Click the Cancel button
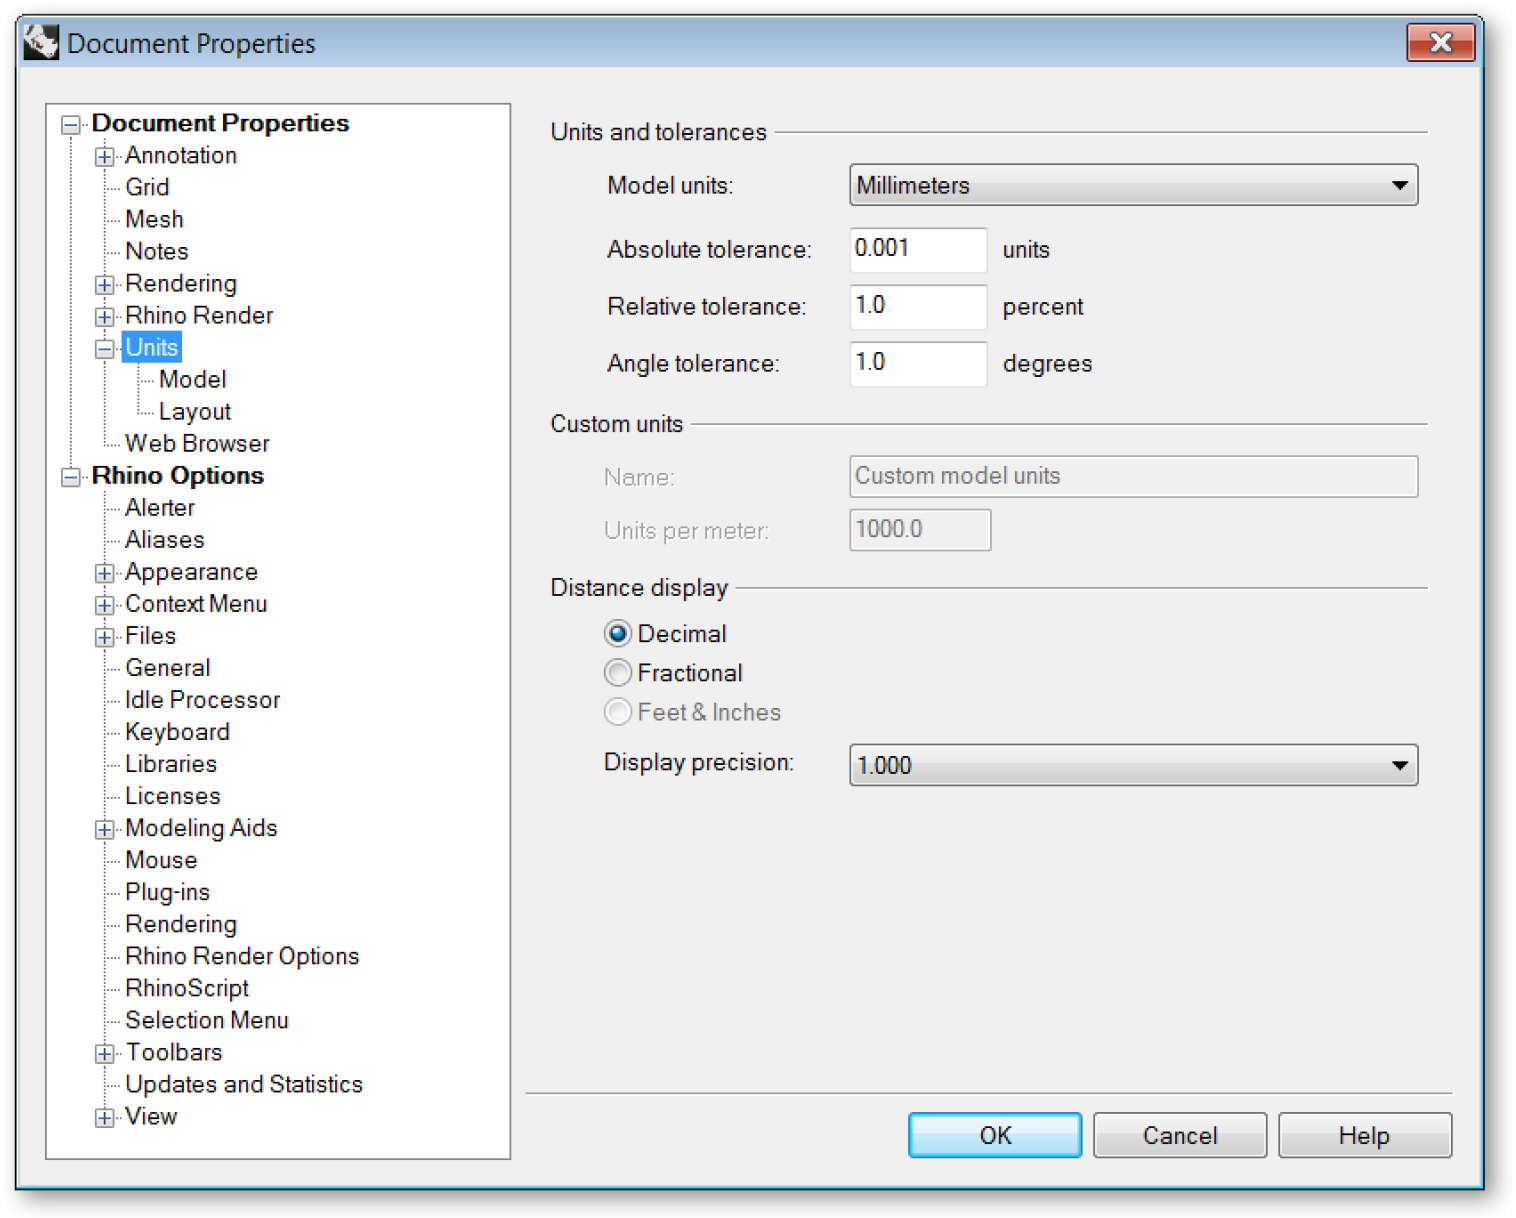The width and height of the screenshot is (1516, 1218). [1179, 1135]
